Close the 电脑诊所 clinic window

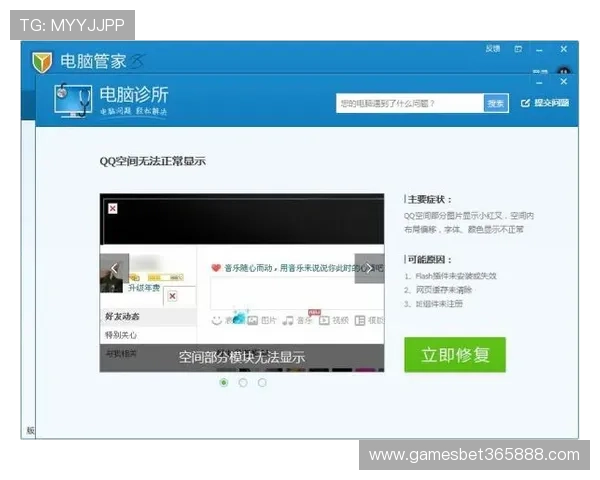click(x=564, y=82)
